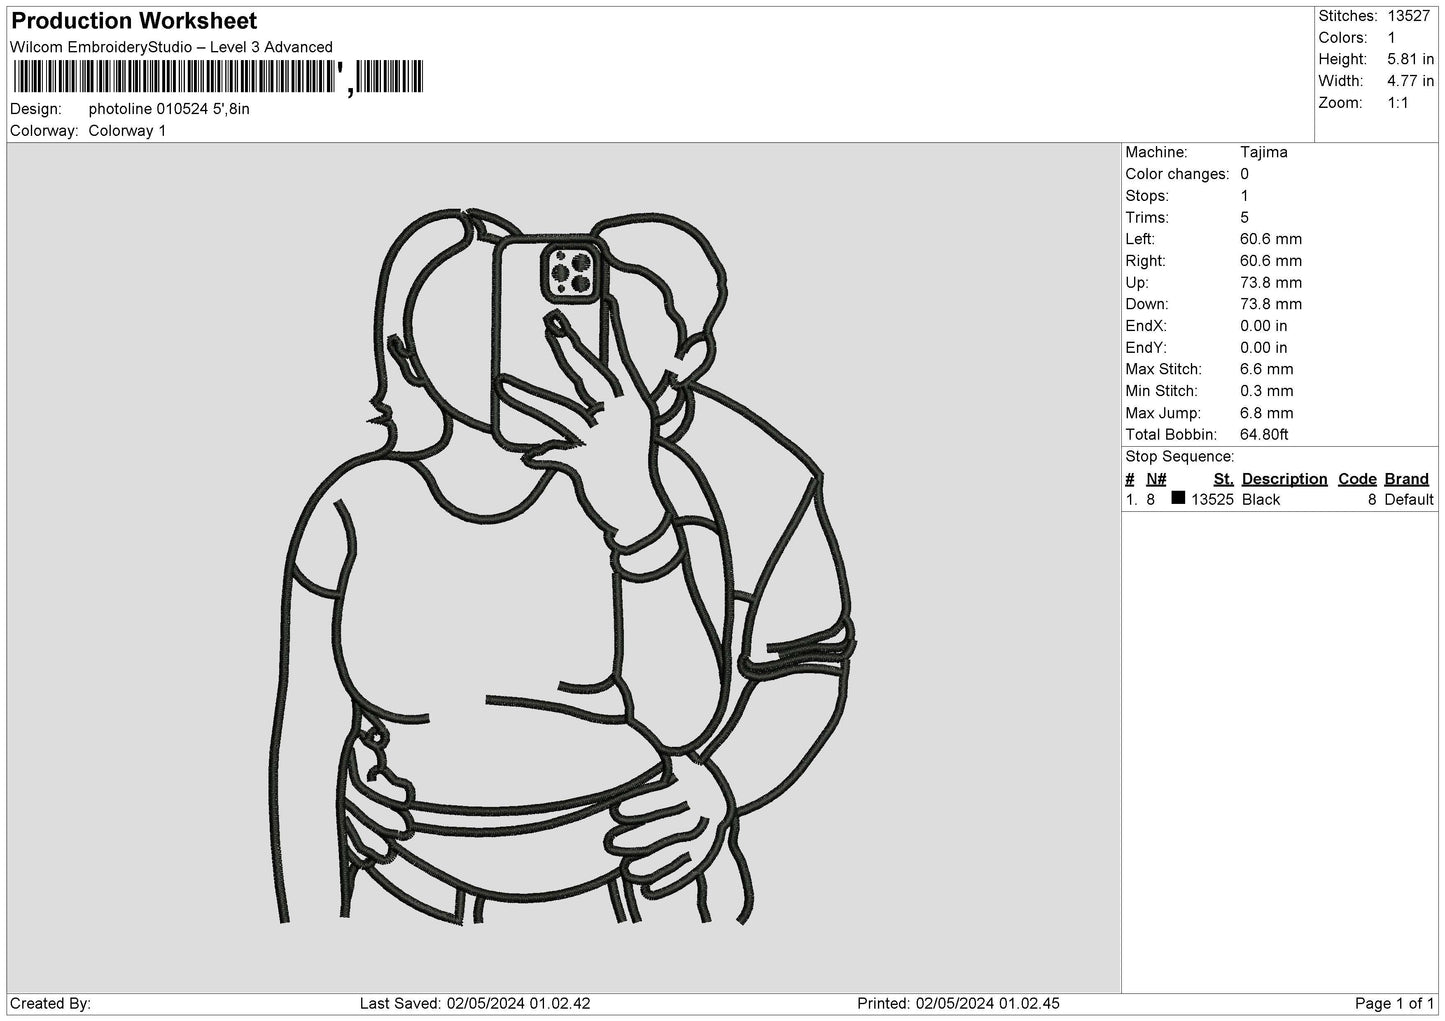Click the Color changes value 0
The image size is (1445, 1021).
point(1245,174)
